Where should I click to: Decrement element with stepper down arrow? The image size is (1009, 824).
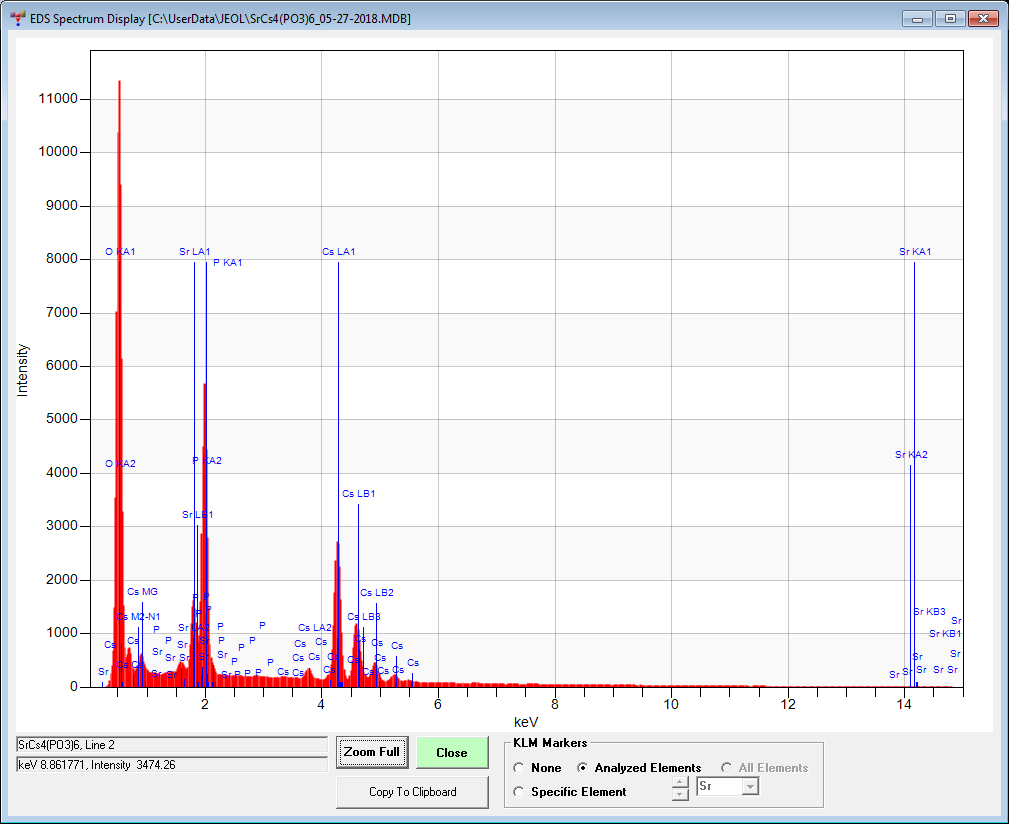click(680, 794)
